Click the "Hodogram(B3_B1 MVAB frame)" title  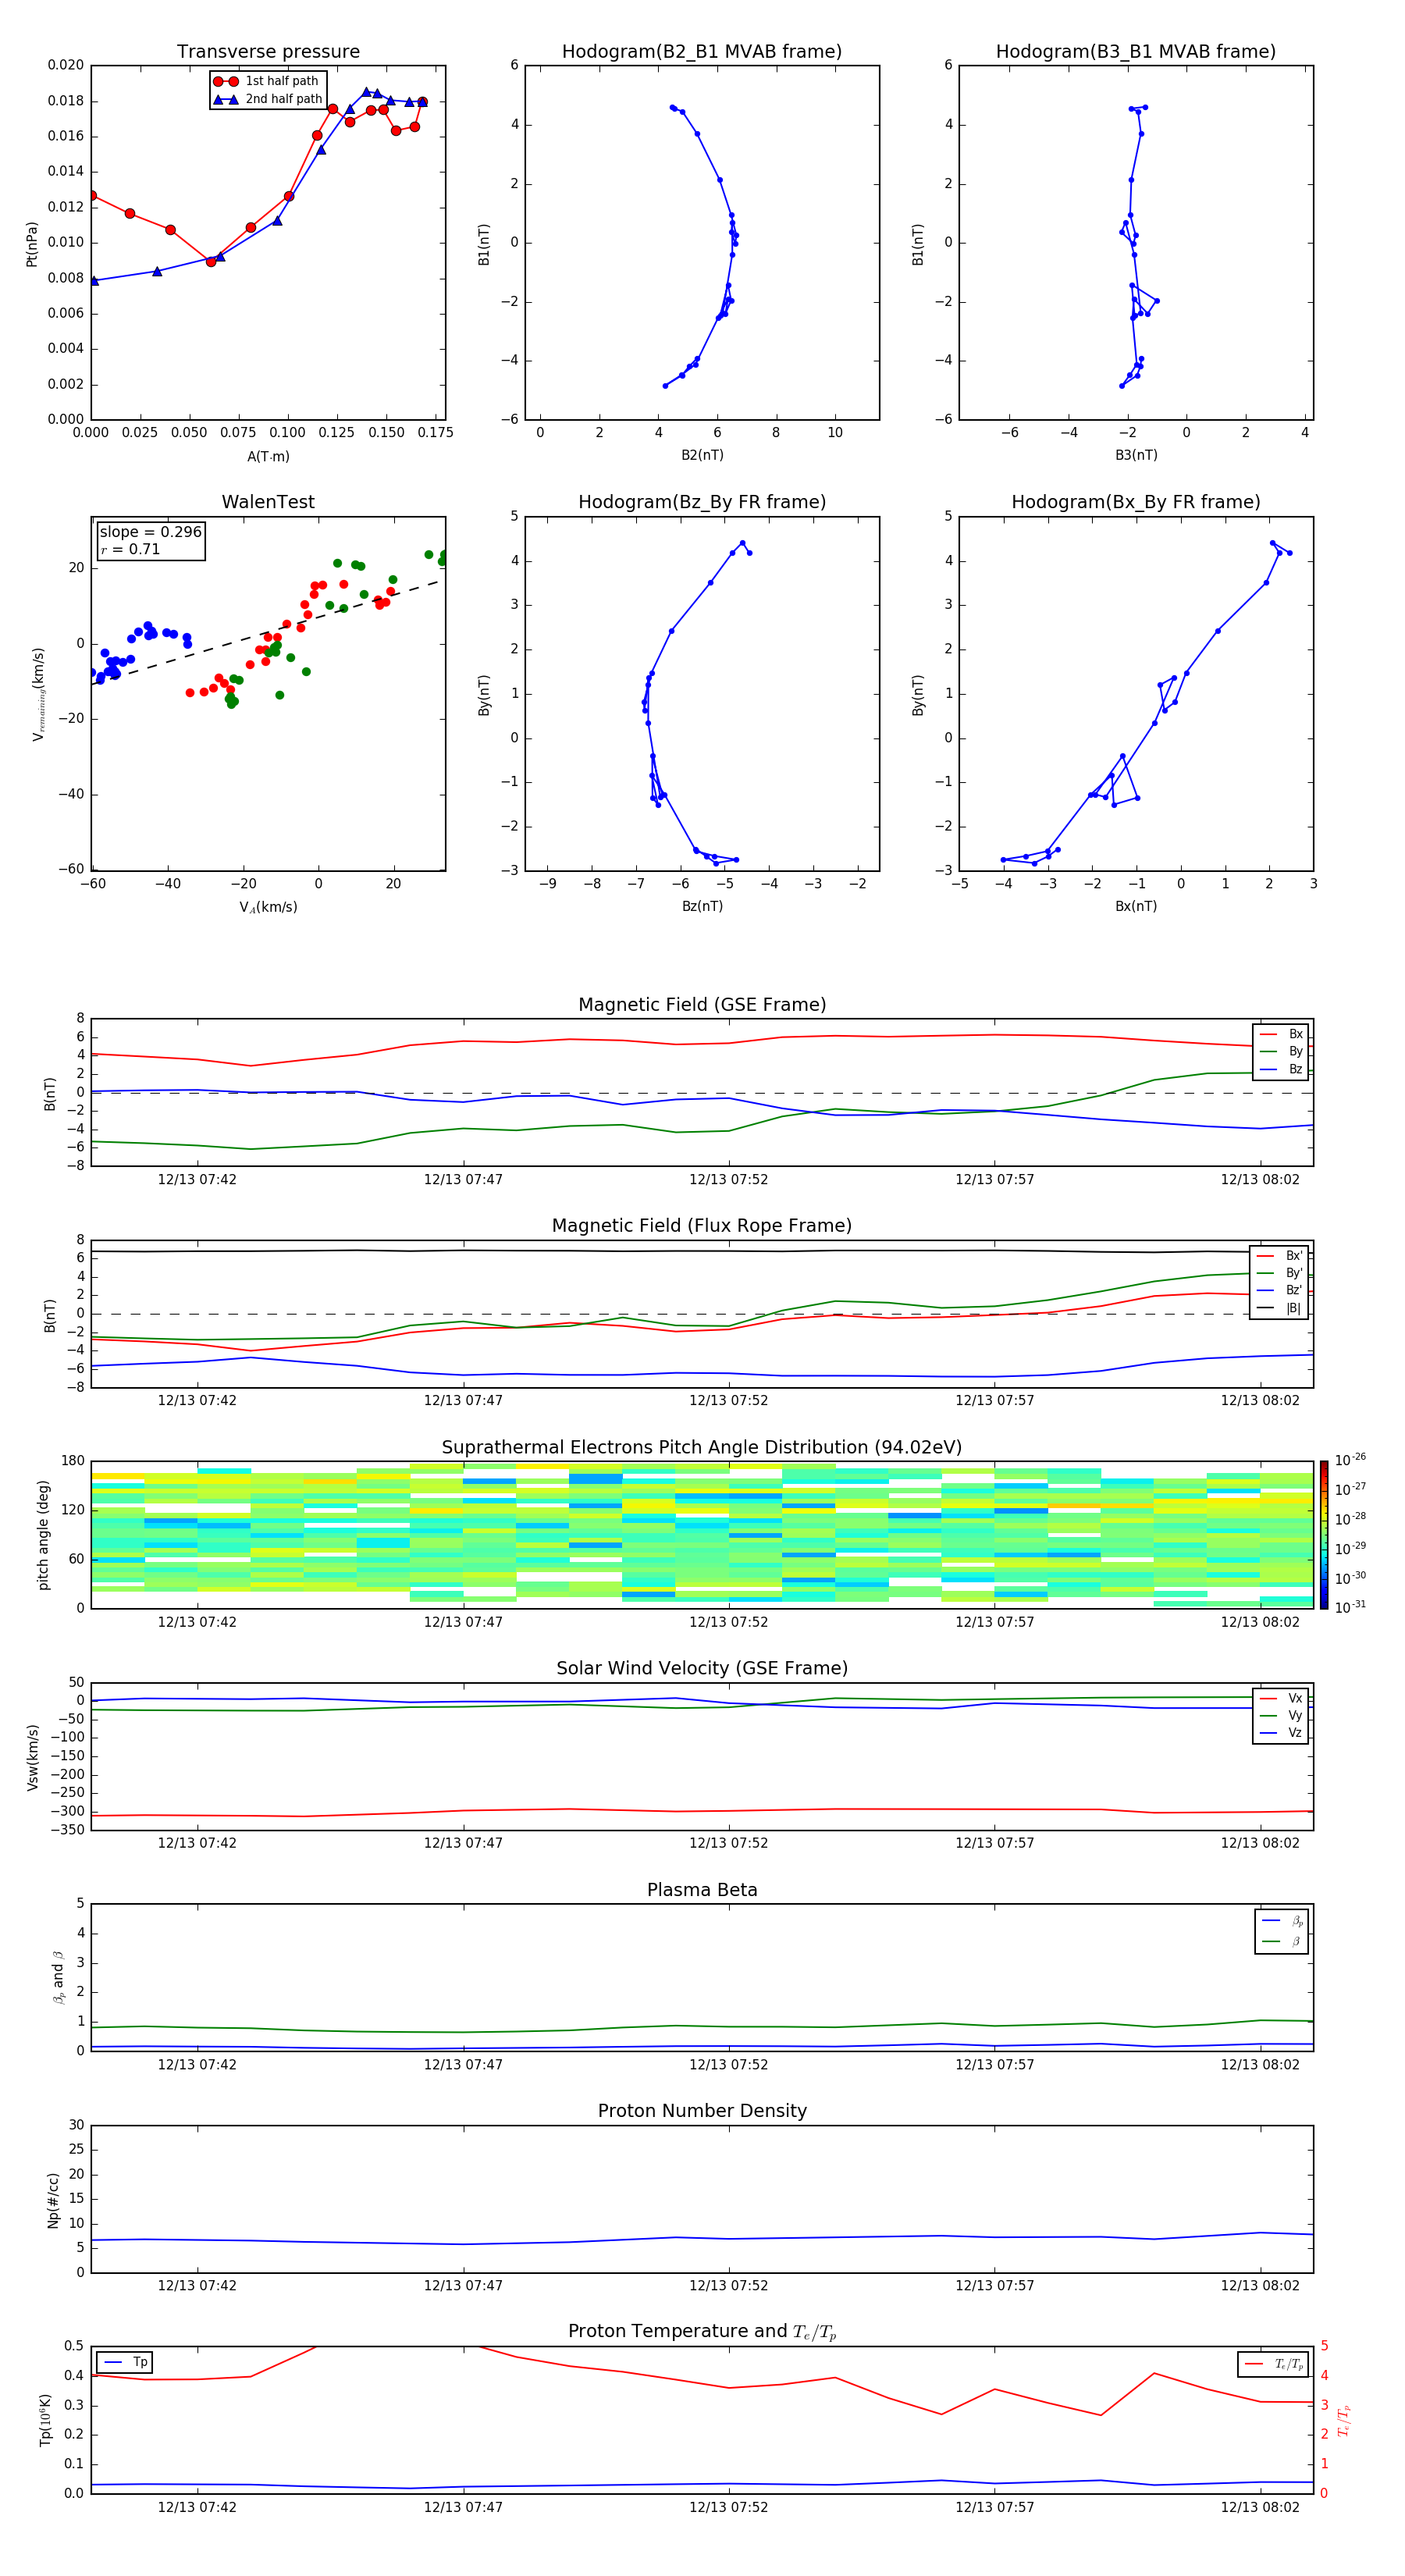coord(1135,52)
